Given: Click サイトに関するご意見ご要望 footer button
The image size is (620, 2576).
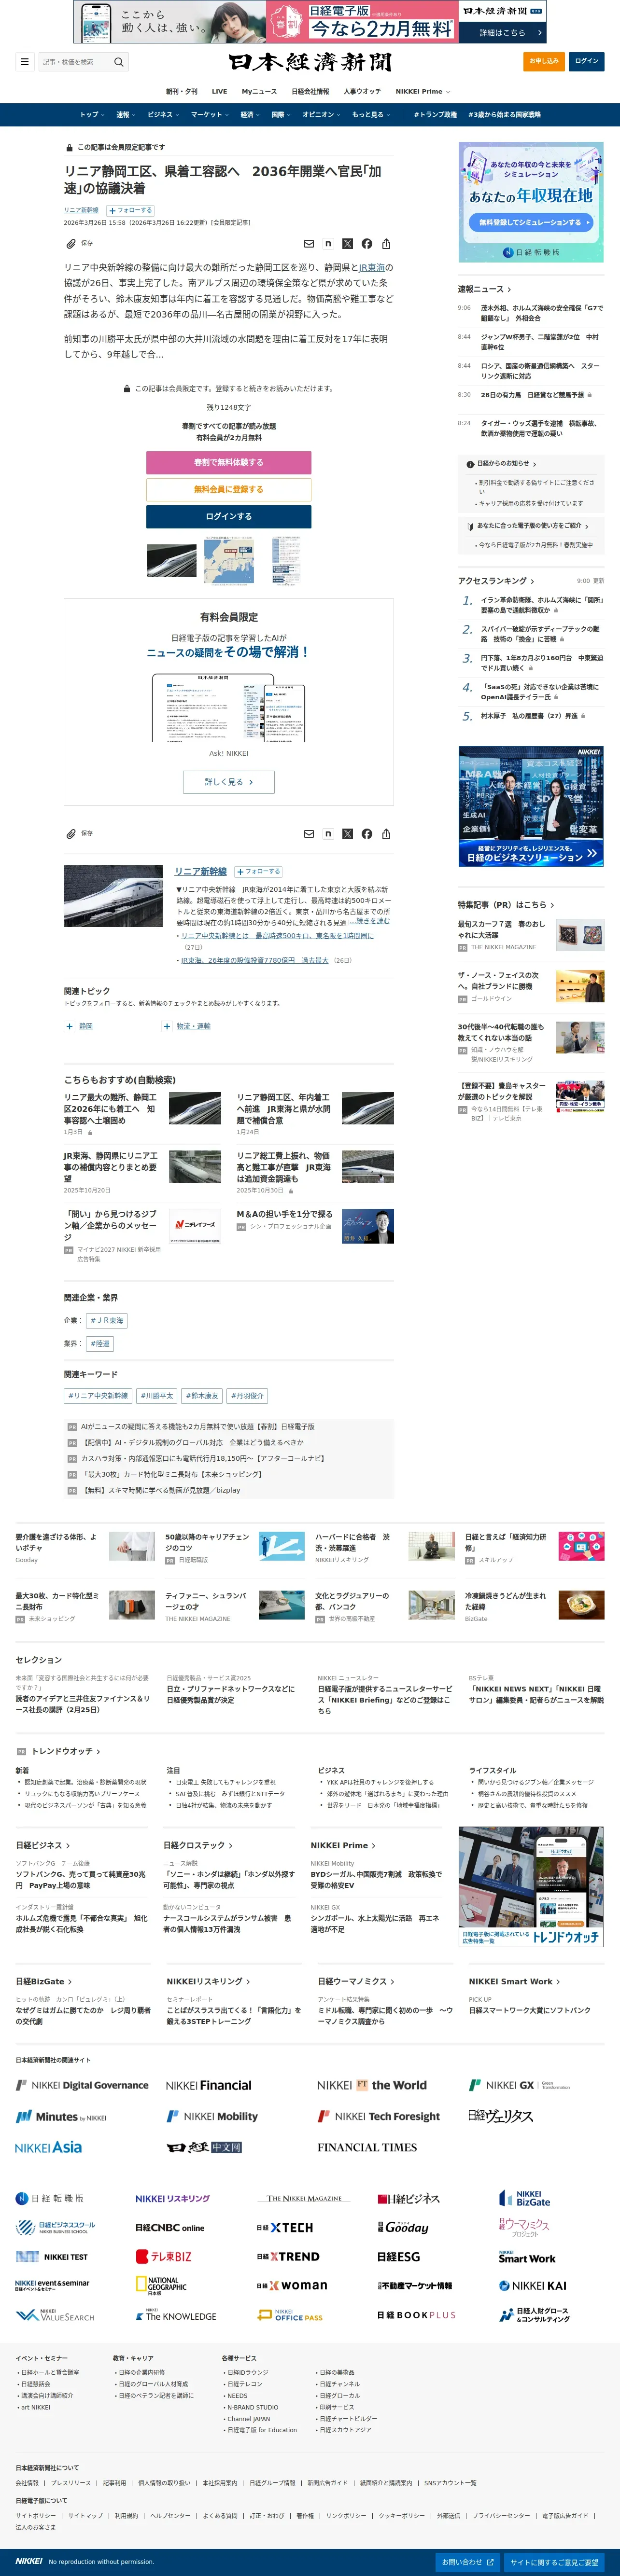Looking at the screenshot, I should point(554,2562).
